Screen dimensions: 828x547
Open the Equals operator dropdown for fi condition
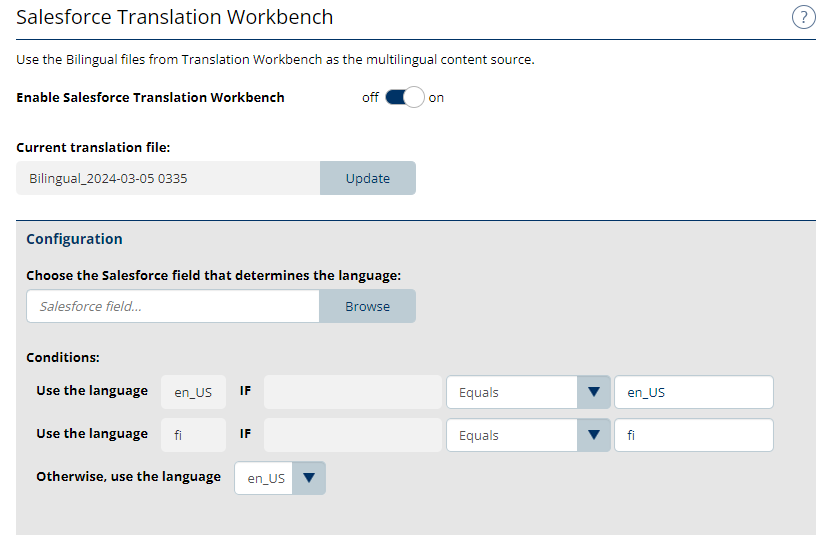coord(511,435)
